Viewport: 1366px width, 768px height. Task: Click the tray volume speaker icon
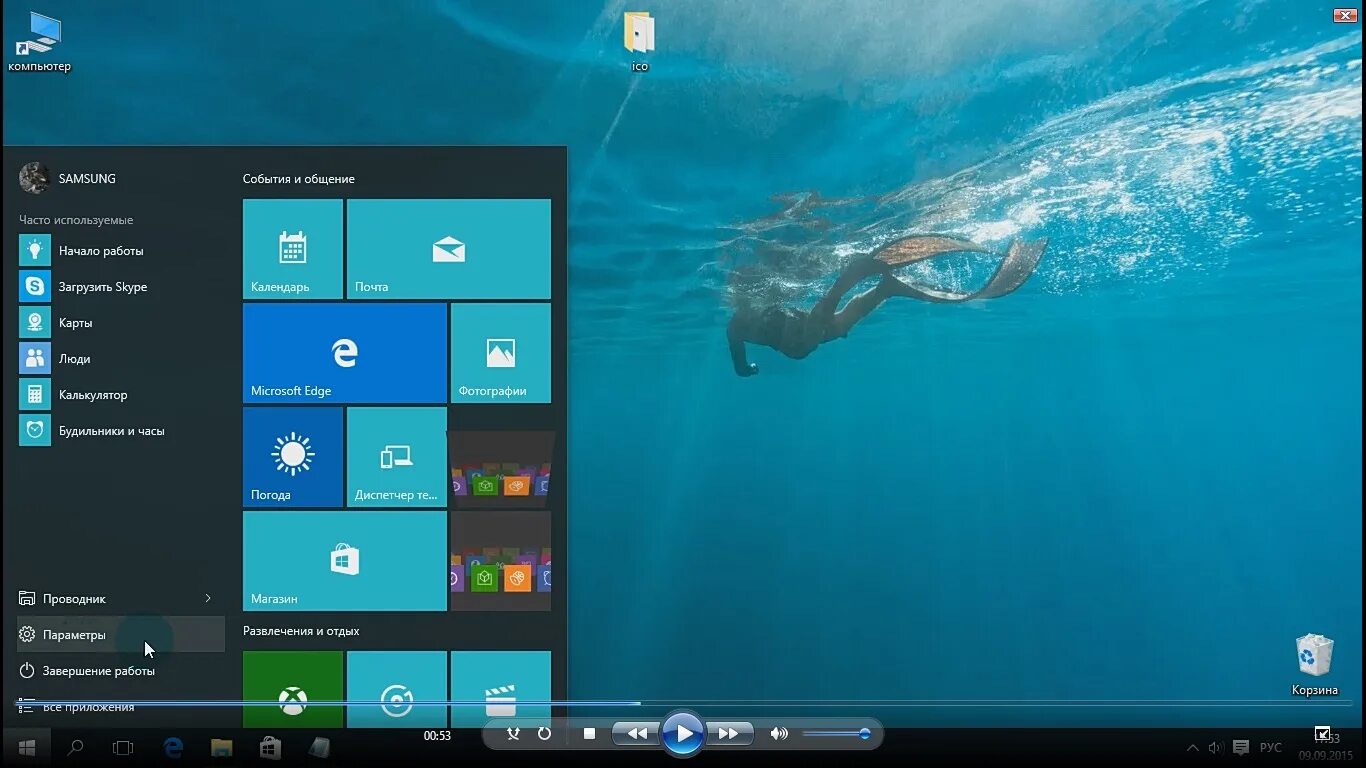coord(1216,748)
